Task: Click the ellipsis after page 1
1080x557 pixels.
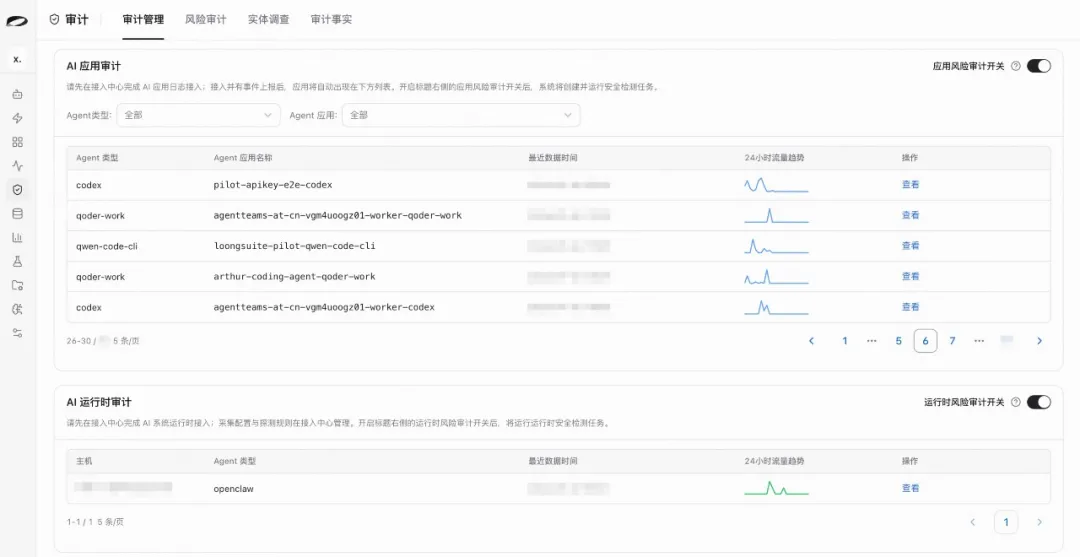Action: [x=871, y=341]
